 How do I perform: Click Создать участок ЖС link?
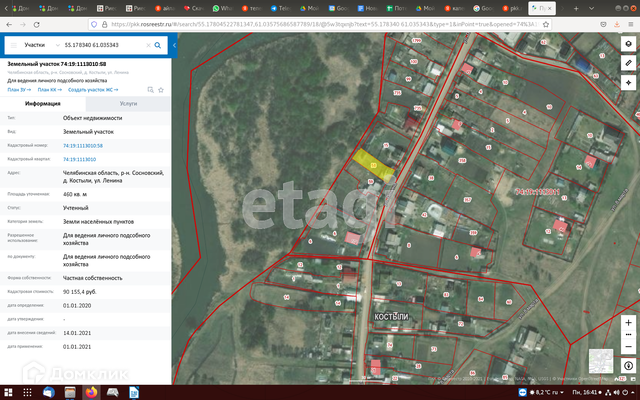point(93,89)
